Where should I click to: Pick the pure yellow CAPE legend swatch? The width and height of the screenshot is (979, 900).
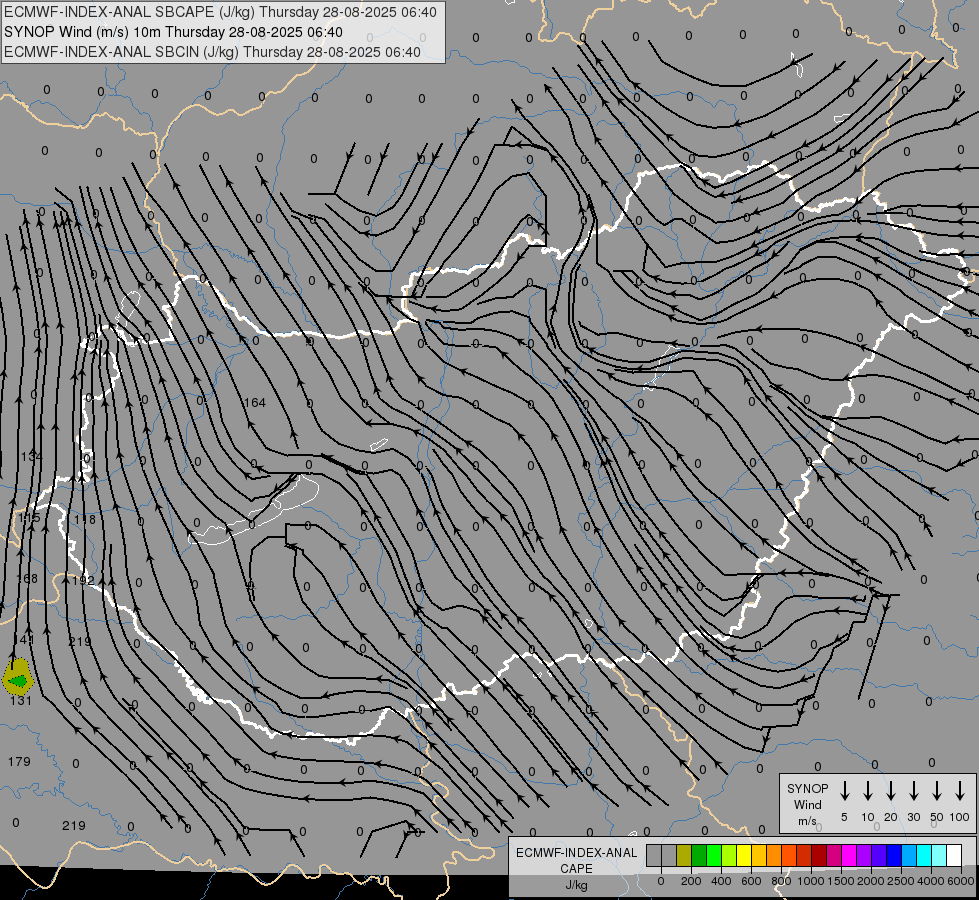click(744, 855)
